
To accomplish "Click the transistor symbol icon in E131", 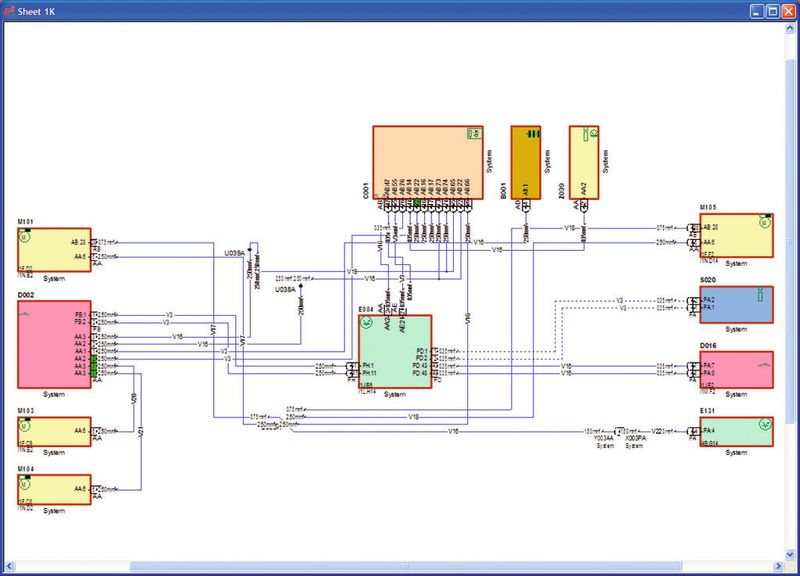I will 765,424.
